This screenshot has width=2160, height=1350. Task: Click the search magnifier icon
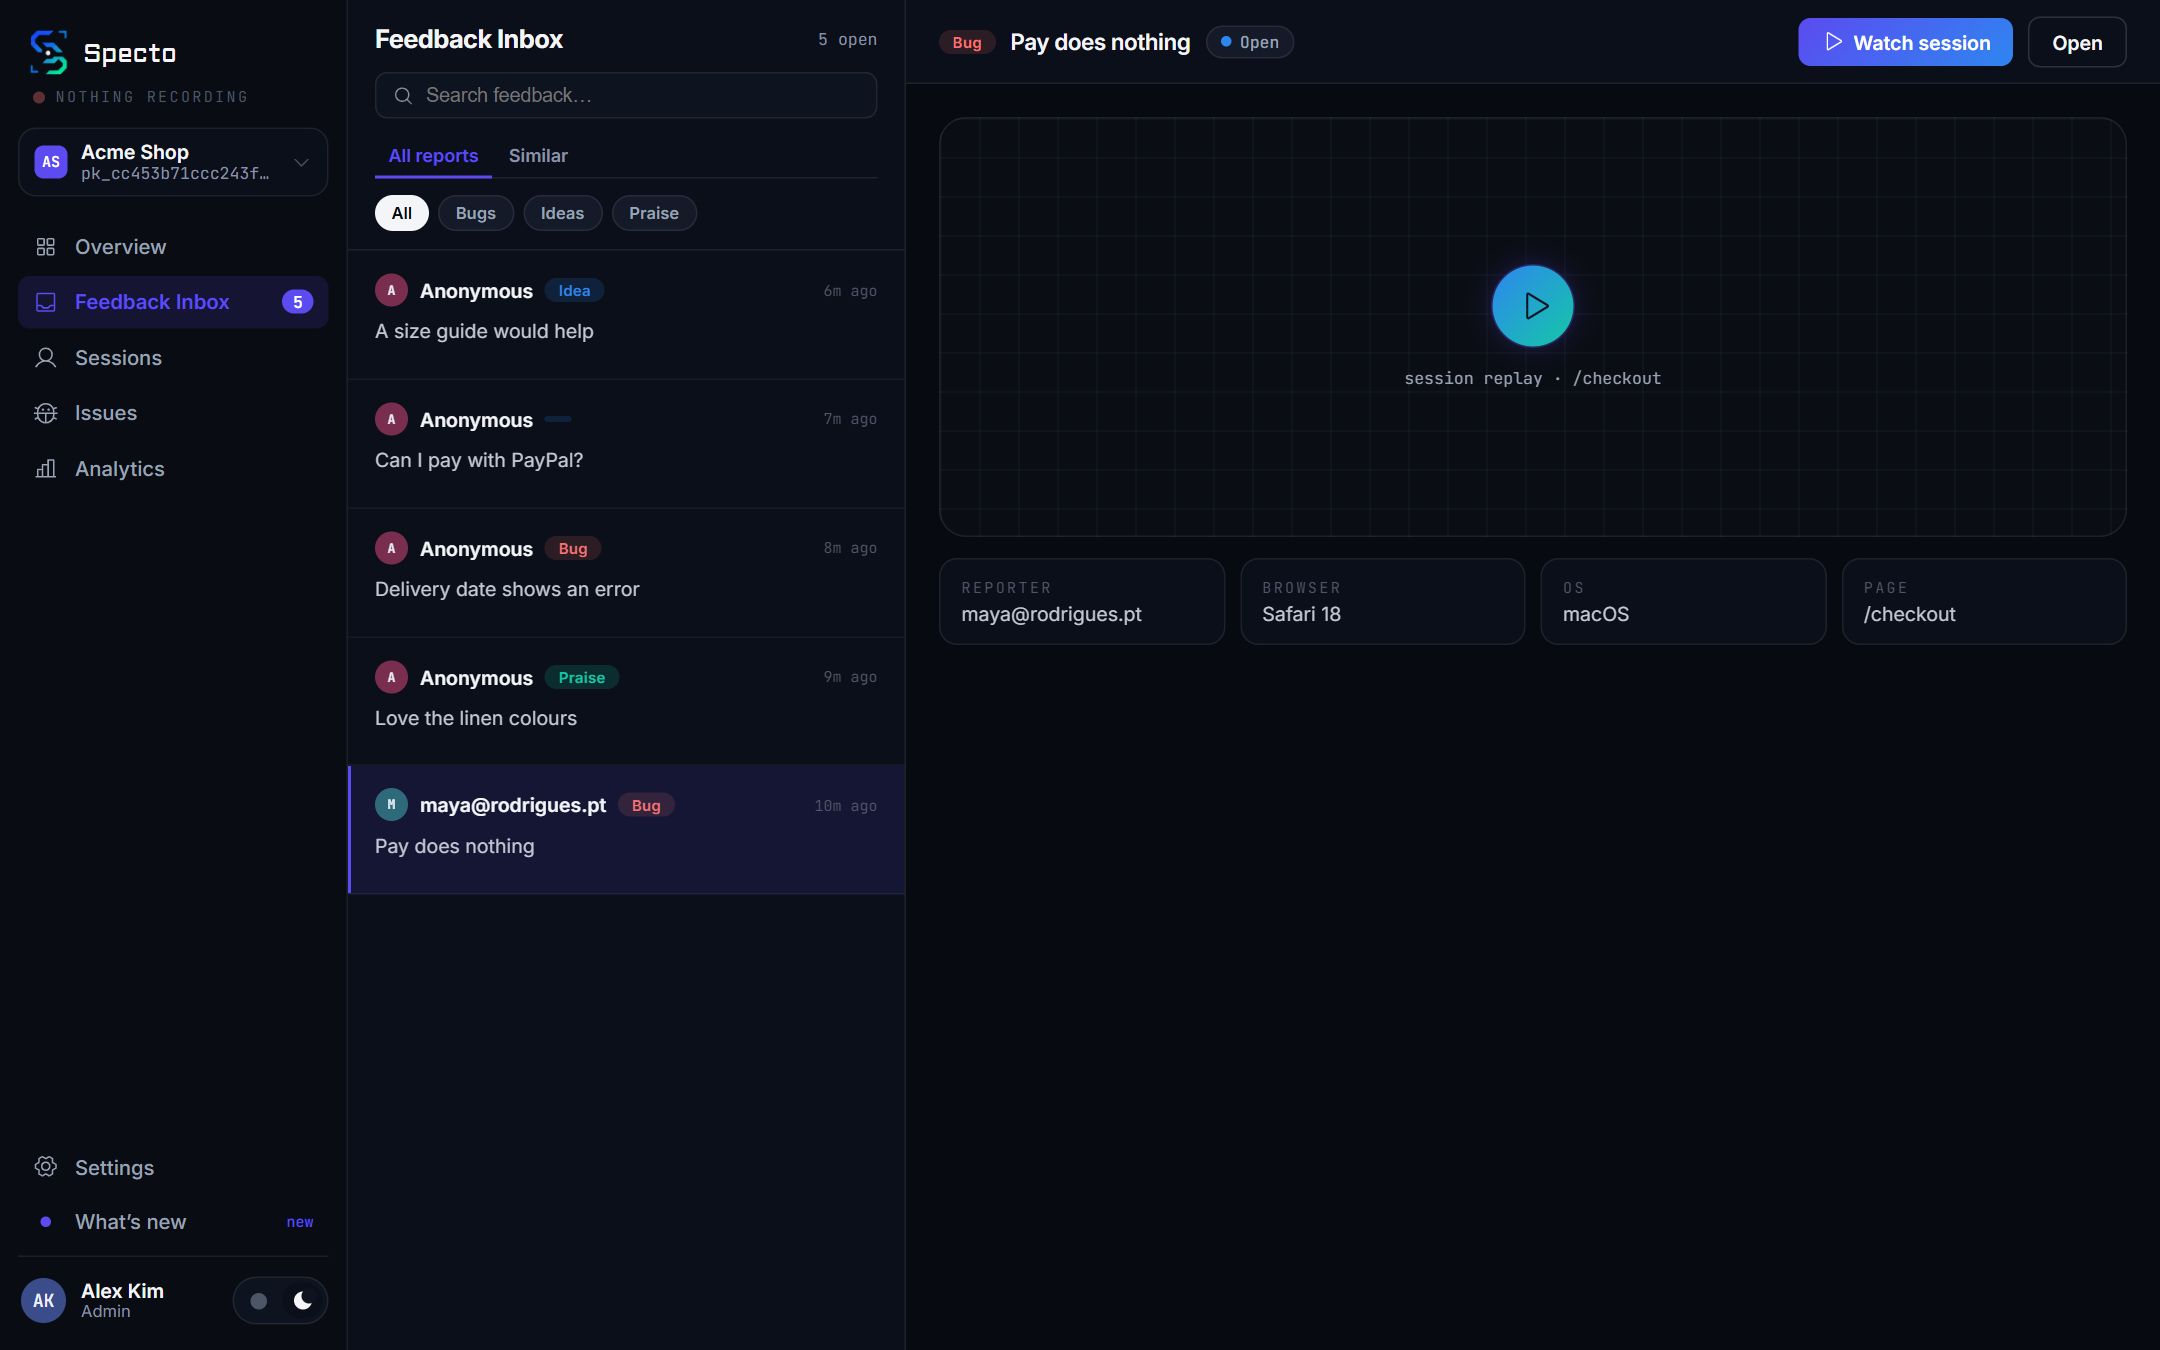click(403, 96)
